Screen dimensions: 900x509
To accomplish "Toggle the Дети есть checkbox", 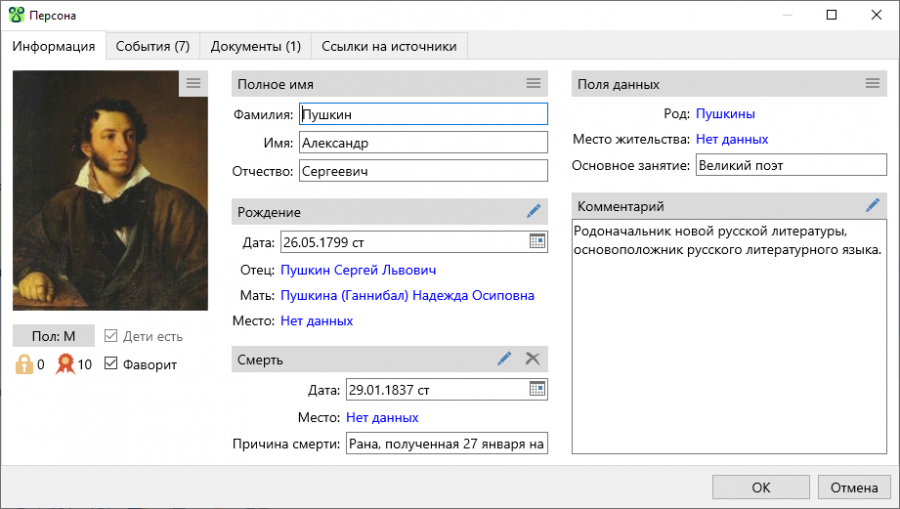I will point(111,336).
